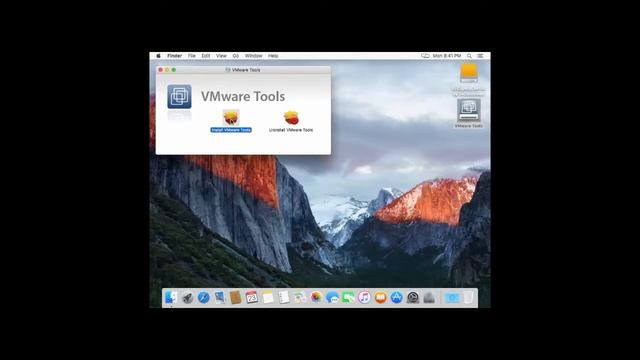Image resolution: width=640 pixels, height=360 pixels.
Task: Click the menu bar clock
Action: 447,56
